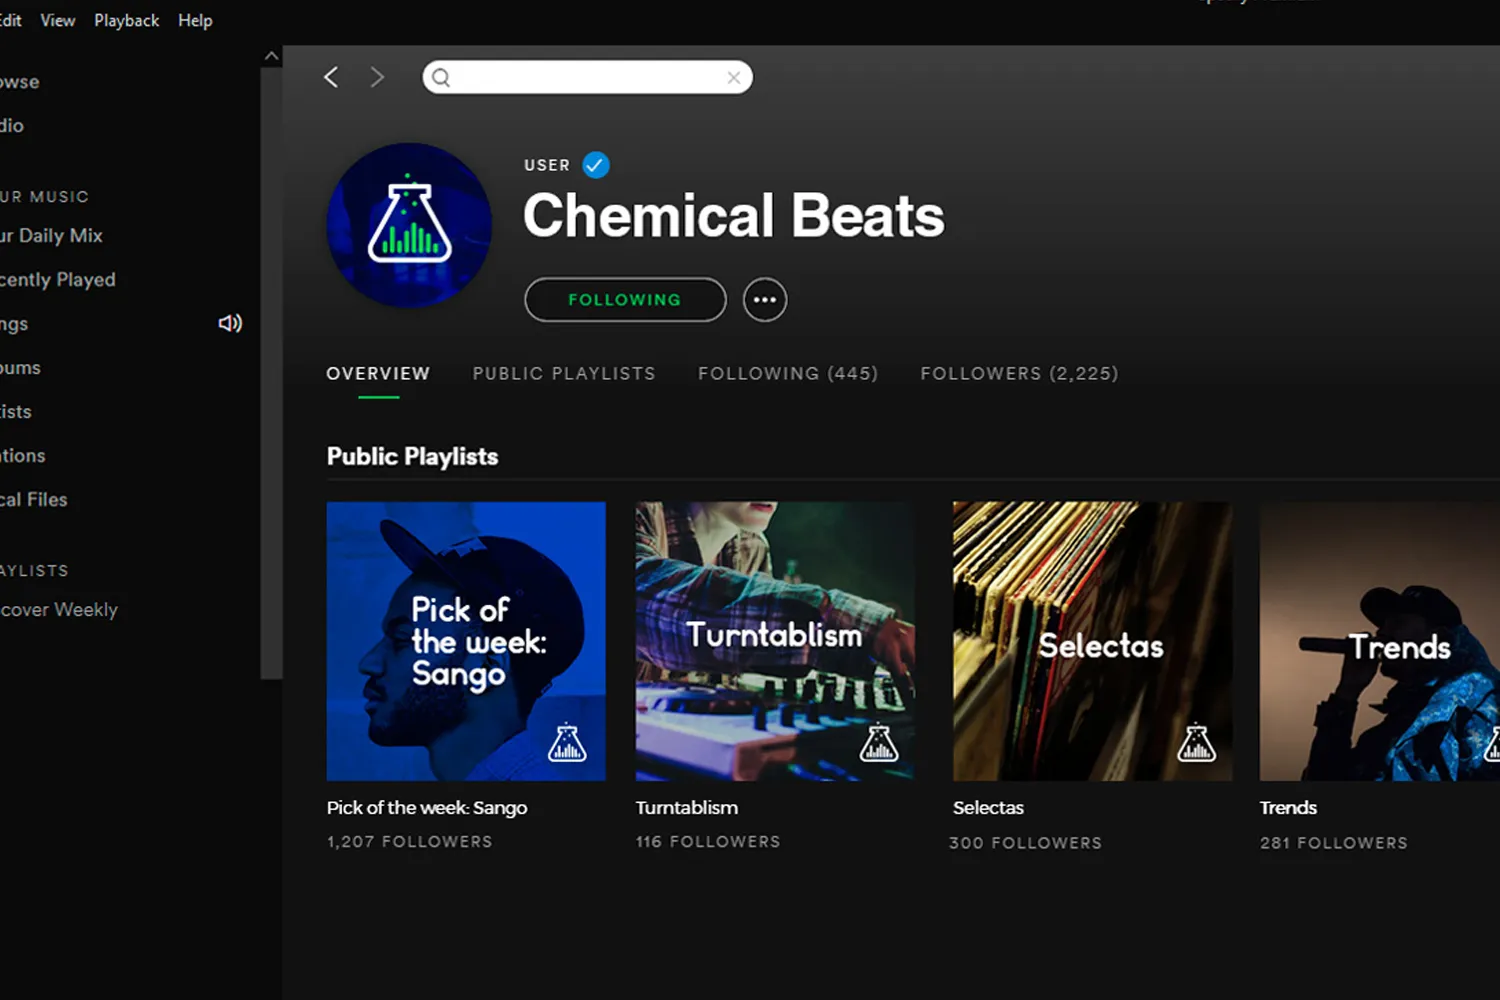The image size is (1500, 1000).
Task: Click inside the search input field
Action: pyautogui.click(x=588, y=78)
